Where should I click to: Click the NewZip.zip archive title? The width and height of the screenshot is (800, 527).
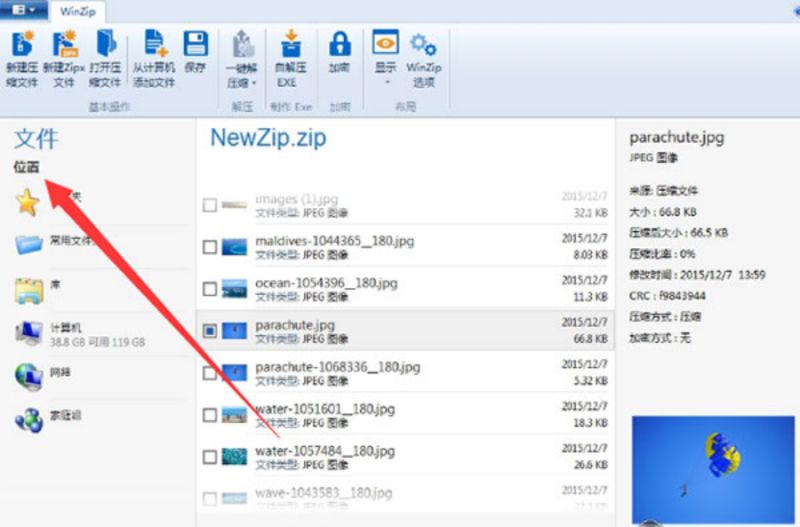268,138
